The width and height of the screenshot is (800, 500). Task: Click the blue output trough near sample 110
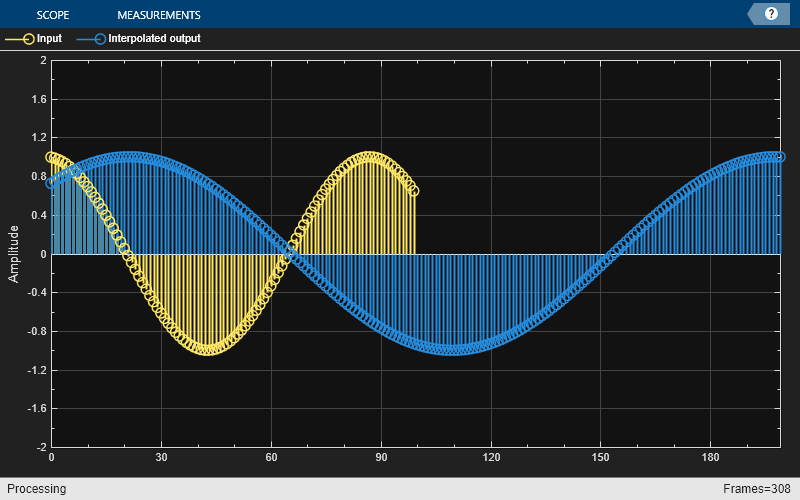pos(454,350)
